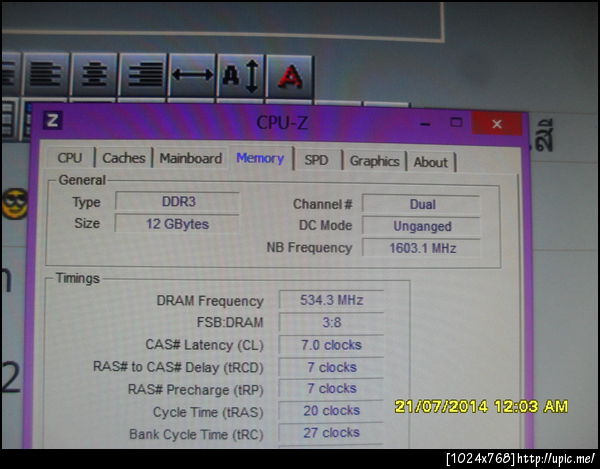Screen dimensions: 600x469
Task: Click the CAS# Latency value 7.0 clocks
Action: click(331, 345)
